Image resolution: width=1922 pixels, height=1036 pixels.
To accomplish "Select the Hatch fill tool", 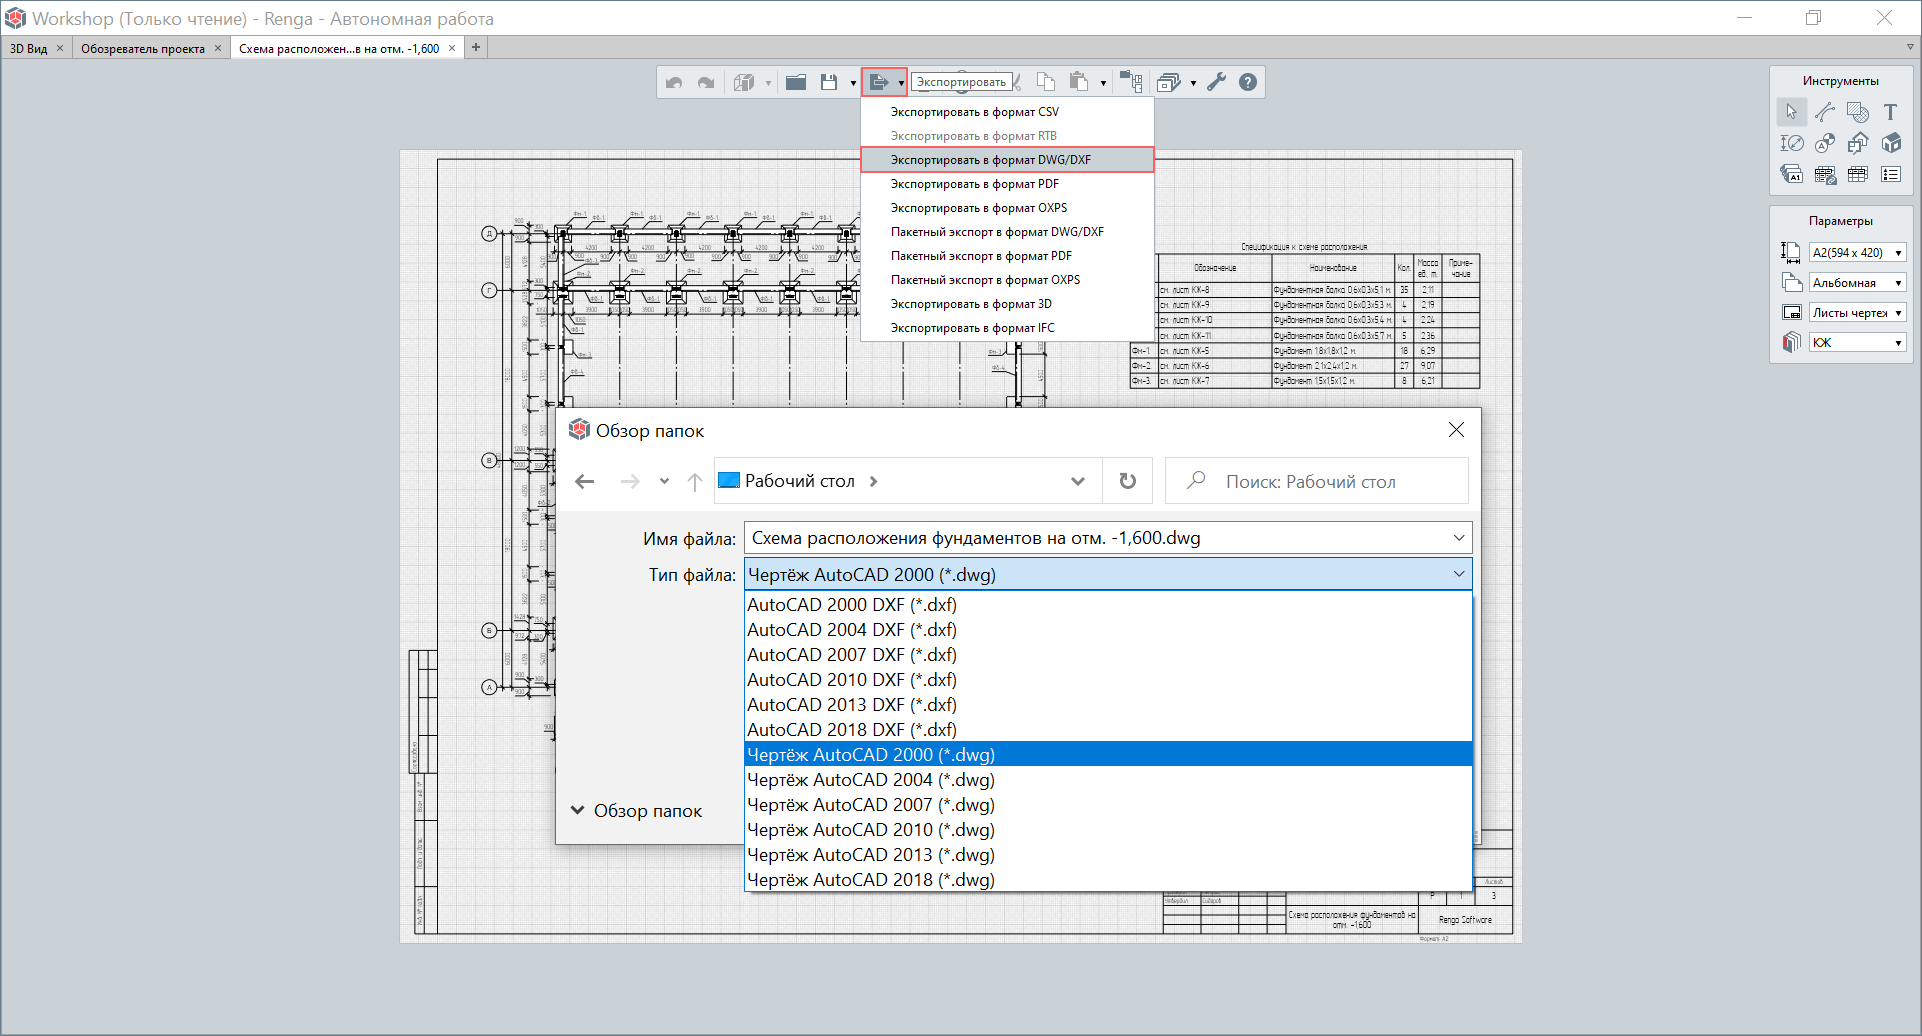I will (1858, 112).
